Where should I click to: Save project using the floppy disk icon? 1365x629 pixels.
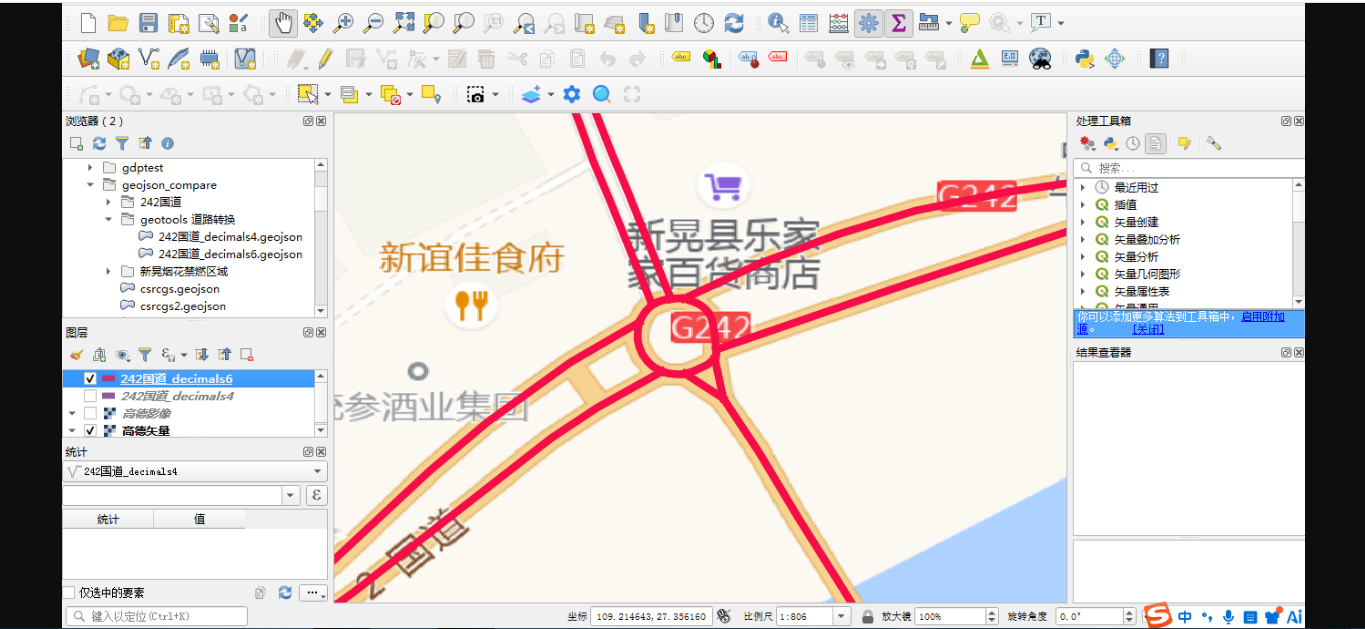click(148, 23)
